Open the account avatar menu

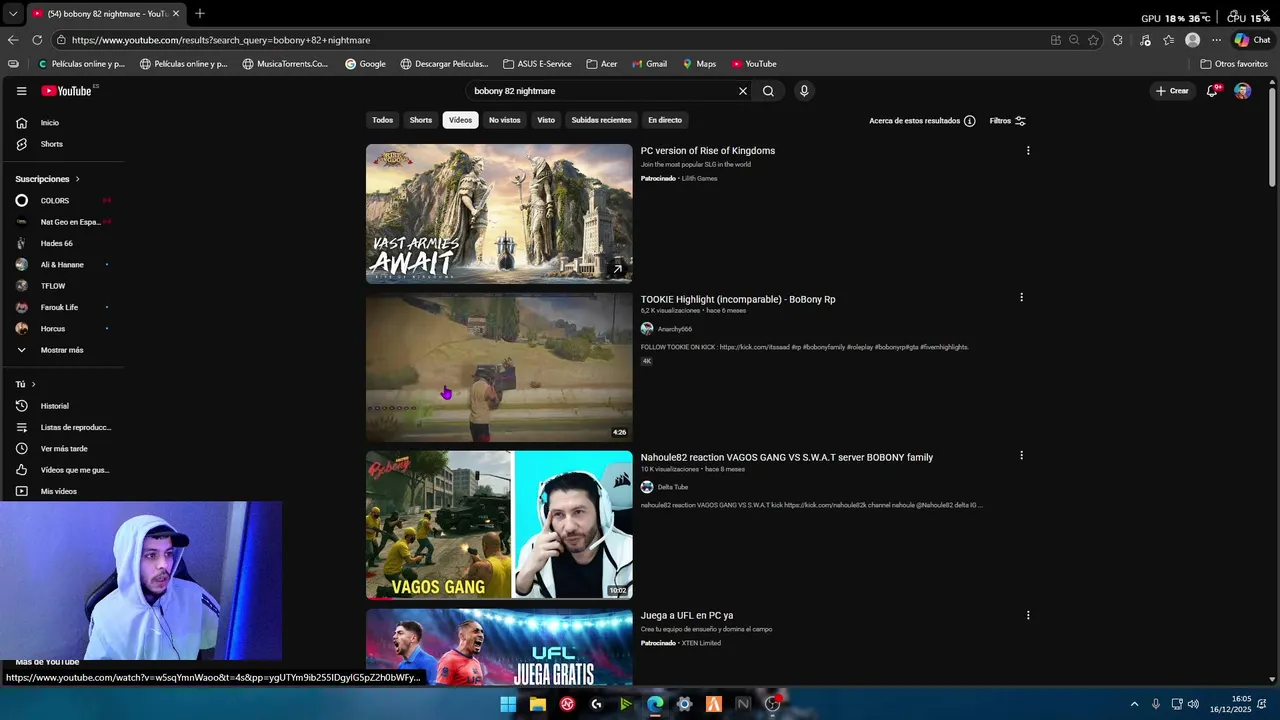pyautogui.click(x=1242, y=91)
